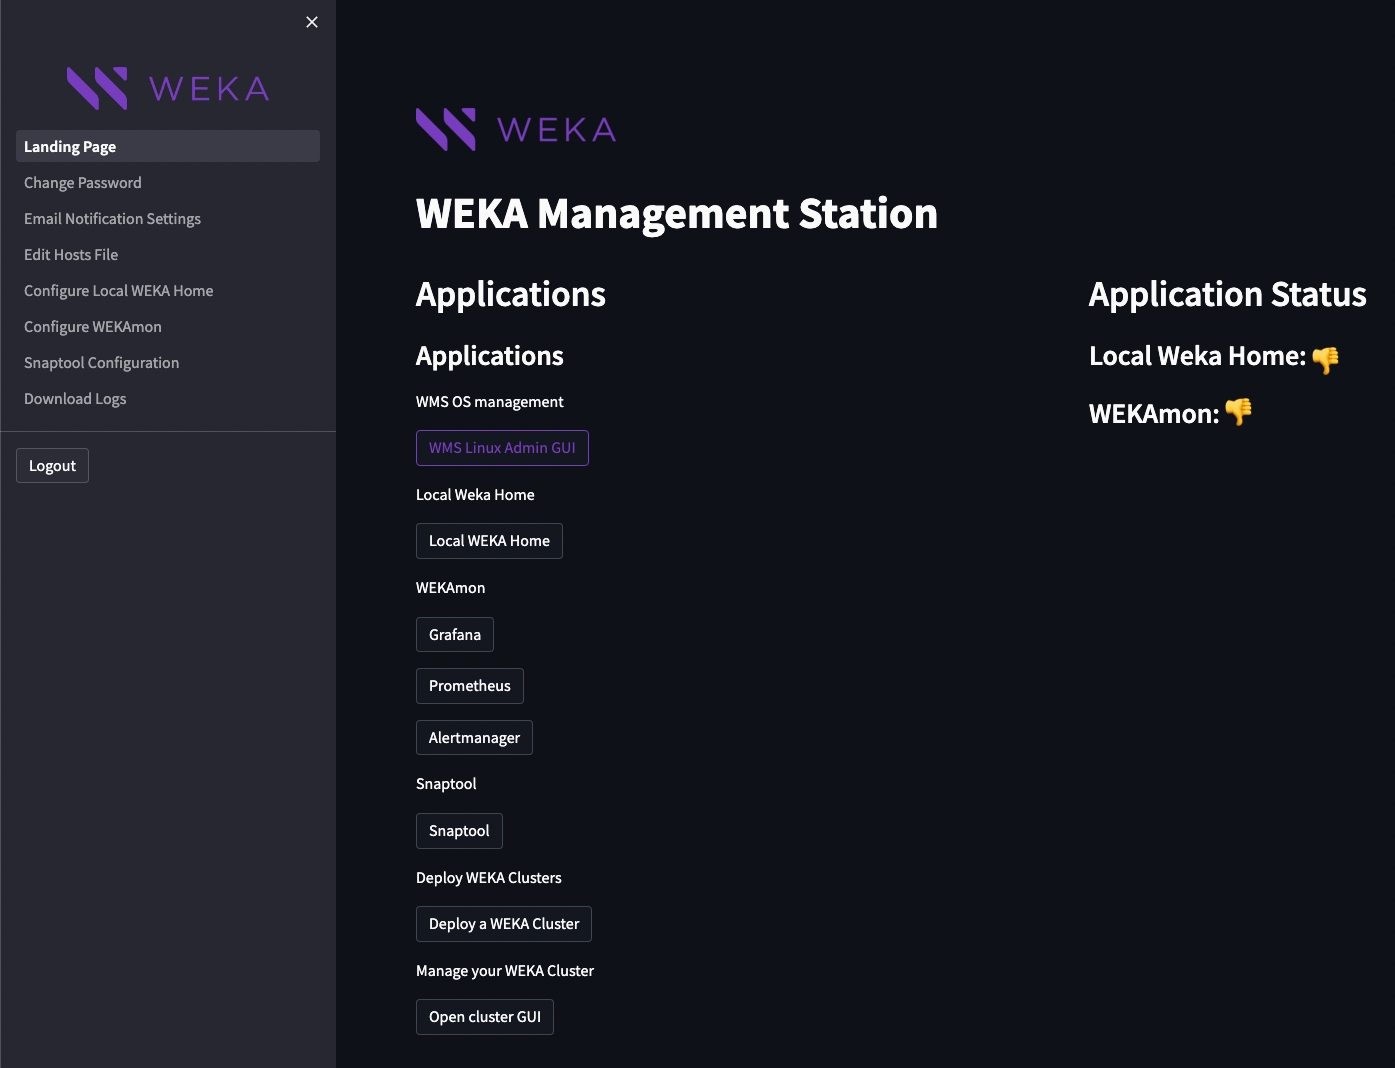
Task: Click the Alertmanager button
Action: click(x=474, y=738)
